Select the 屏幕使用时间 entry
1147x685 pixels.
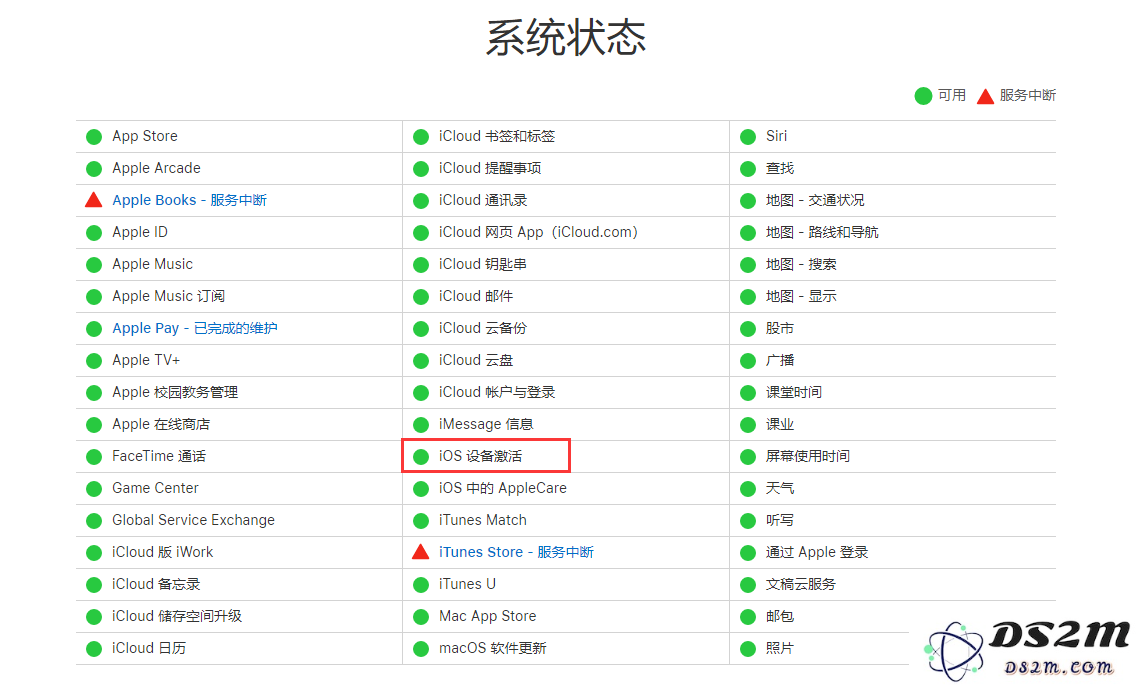point(808,456)
